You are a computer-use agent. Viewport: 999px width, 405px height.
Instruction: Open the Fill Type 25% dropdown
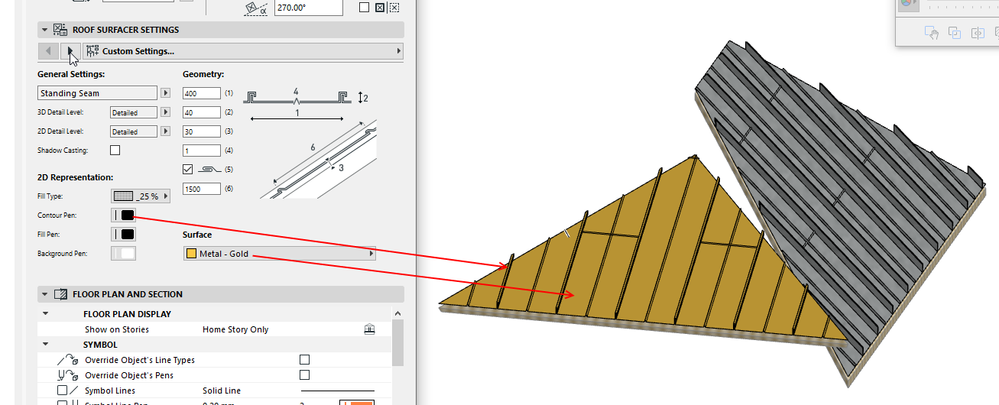pos(141,196)
